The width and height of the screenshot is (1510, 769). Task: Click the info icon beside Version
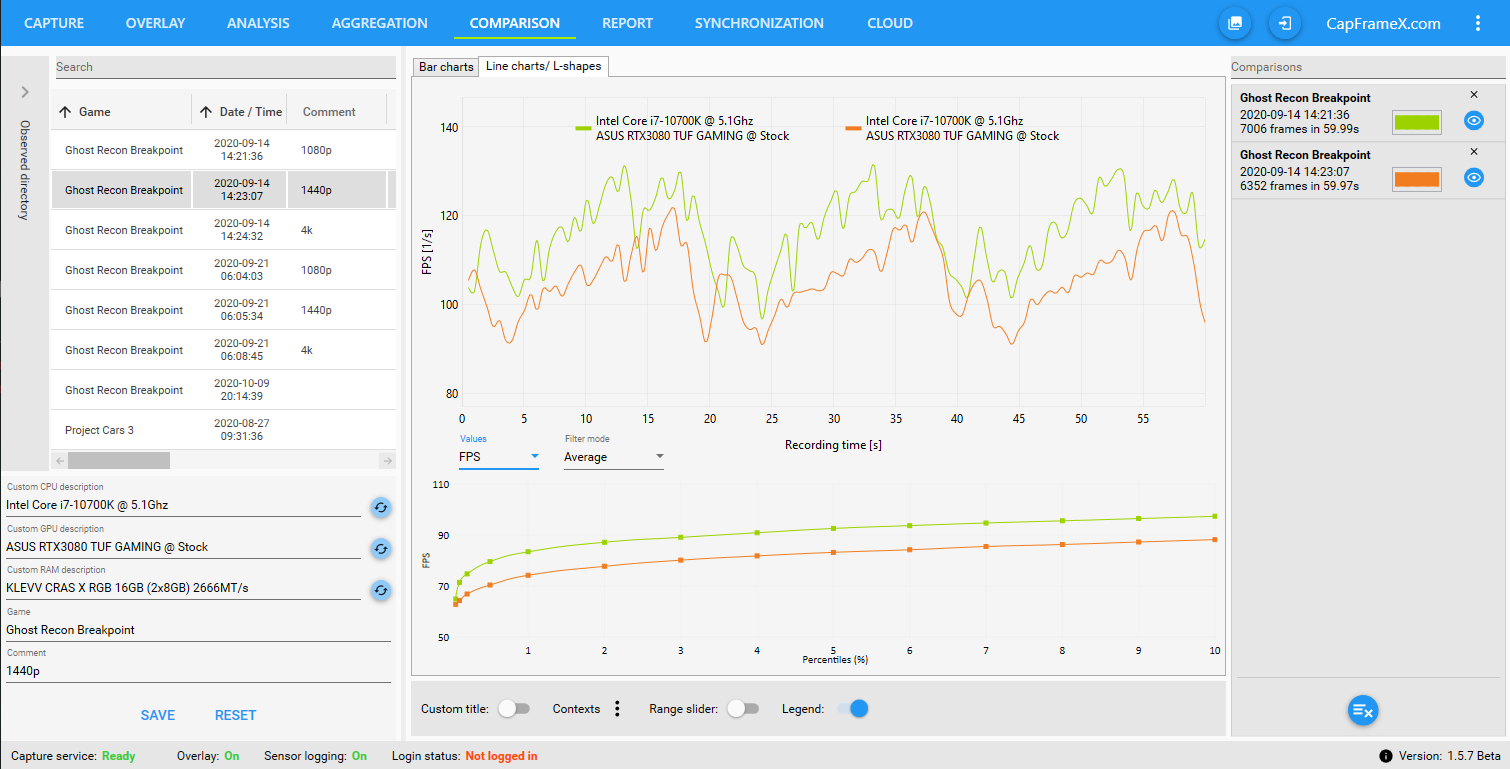point(1386,756)
